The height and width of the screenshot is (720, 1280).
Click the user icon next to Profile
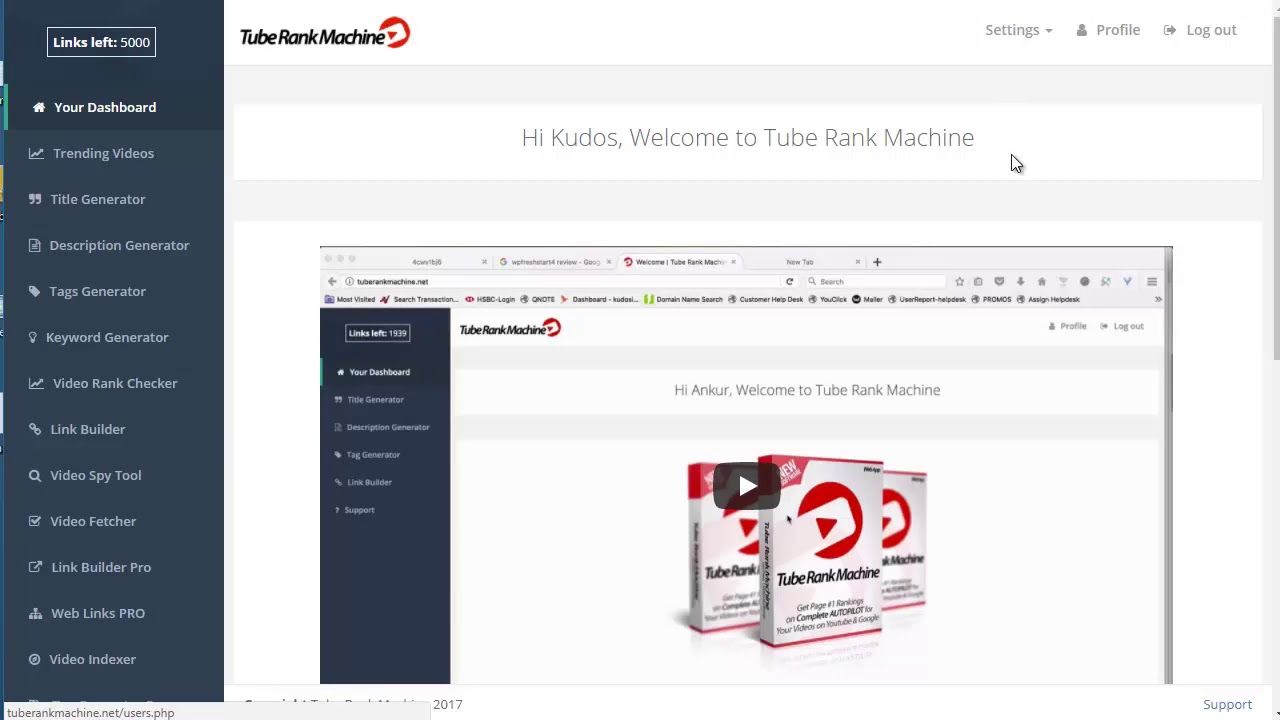[x=1082, y=30]
